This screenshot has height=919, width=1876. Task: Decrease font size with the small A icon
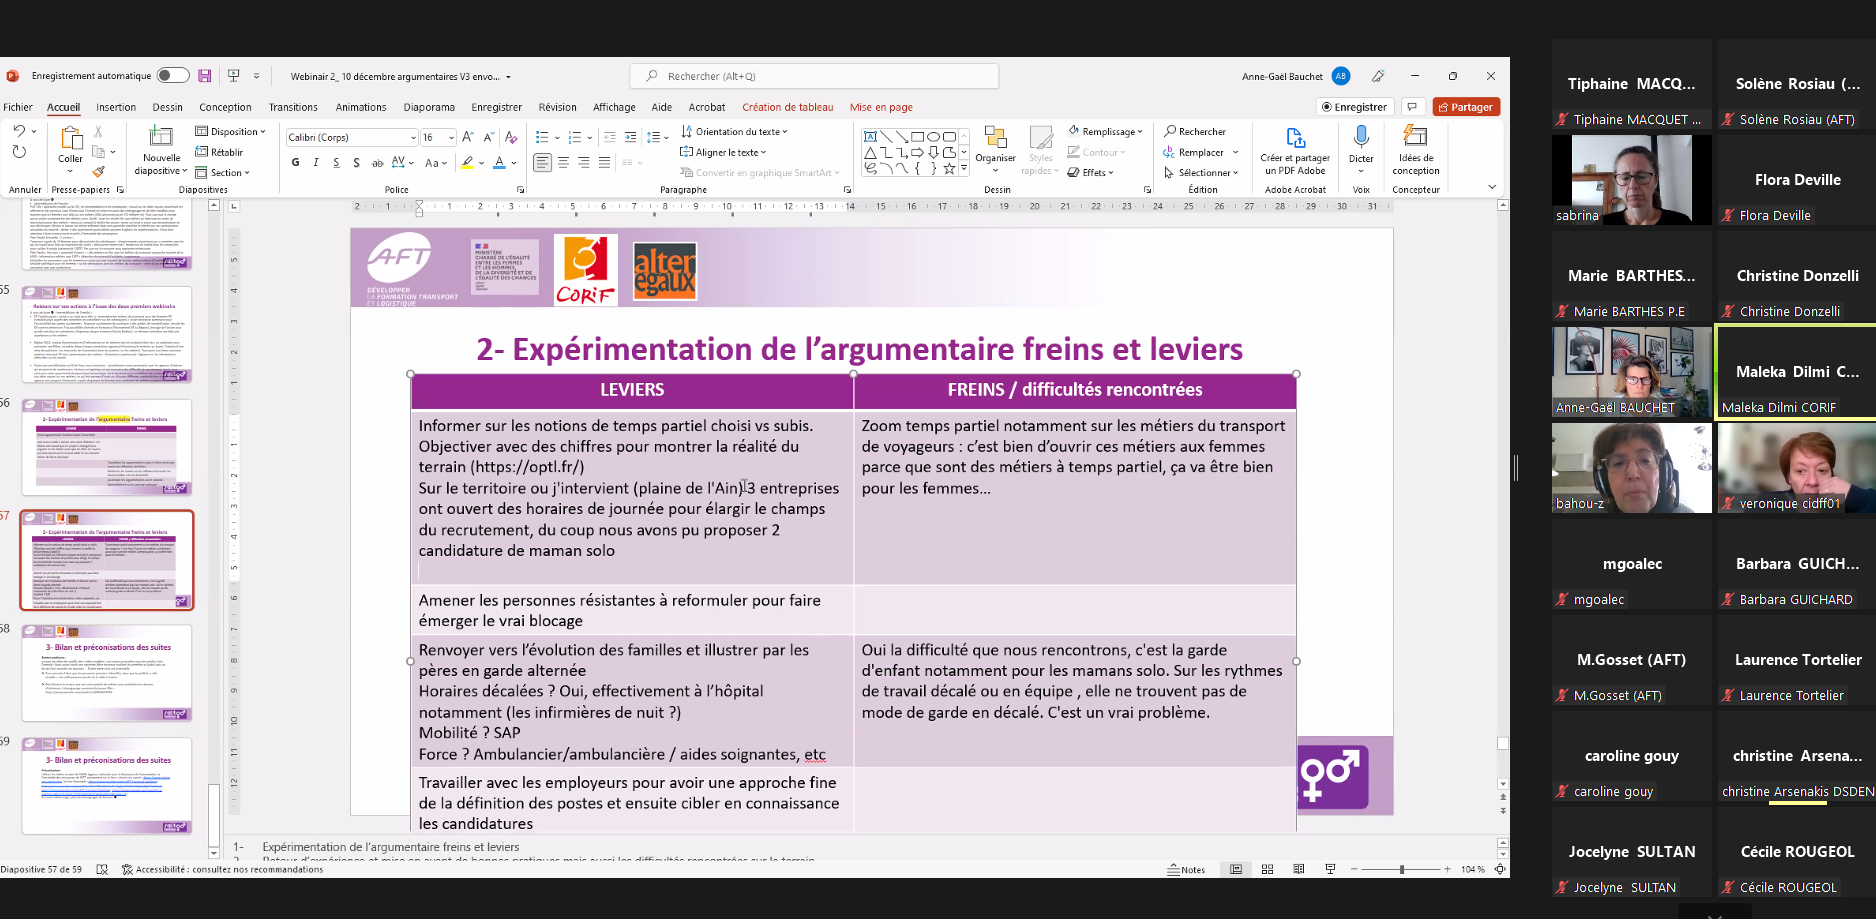click(489, 137)
